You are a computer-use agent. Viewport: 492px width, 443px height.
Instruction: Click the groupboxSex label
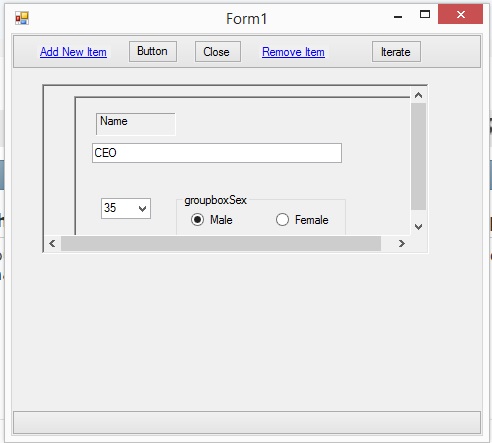(215, 200)
